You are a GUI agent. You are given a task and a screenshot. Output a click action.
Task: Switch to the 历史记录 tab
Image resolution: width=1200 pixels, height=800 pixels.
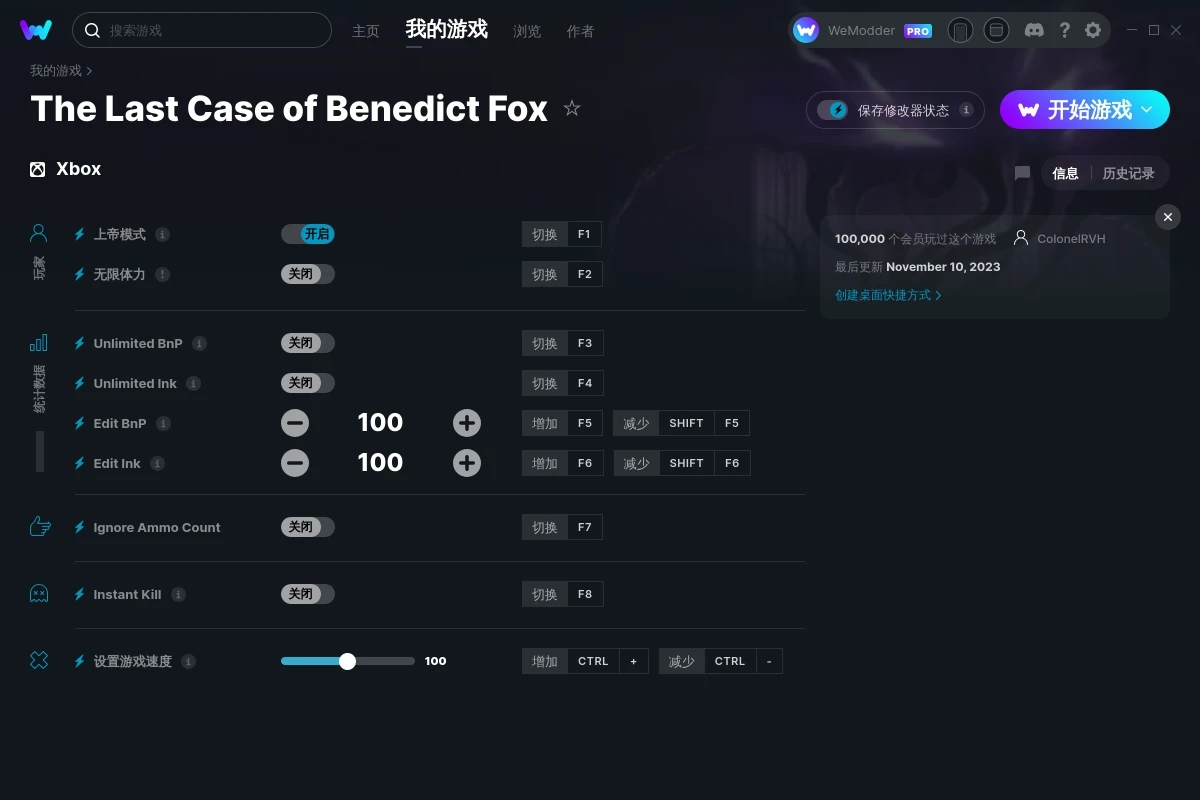pos(1128,173)
